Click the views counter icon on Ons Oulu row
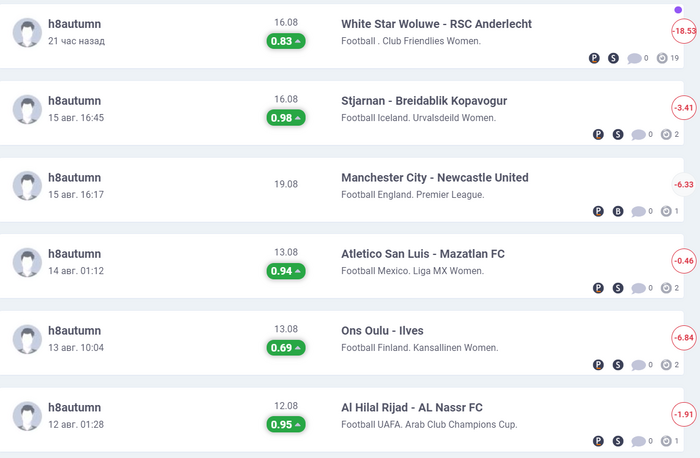Viewport: 700px width, 458px height. coord(665,365)
